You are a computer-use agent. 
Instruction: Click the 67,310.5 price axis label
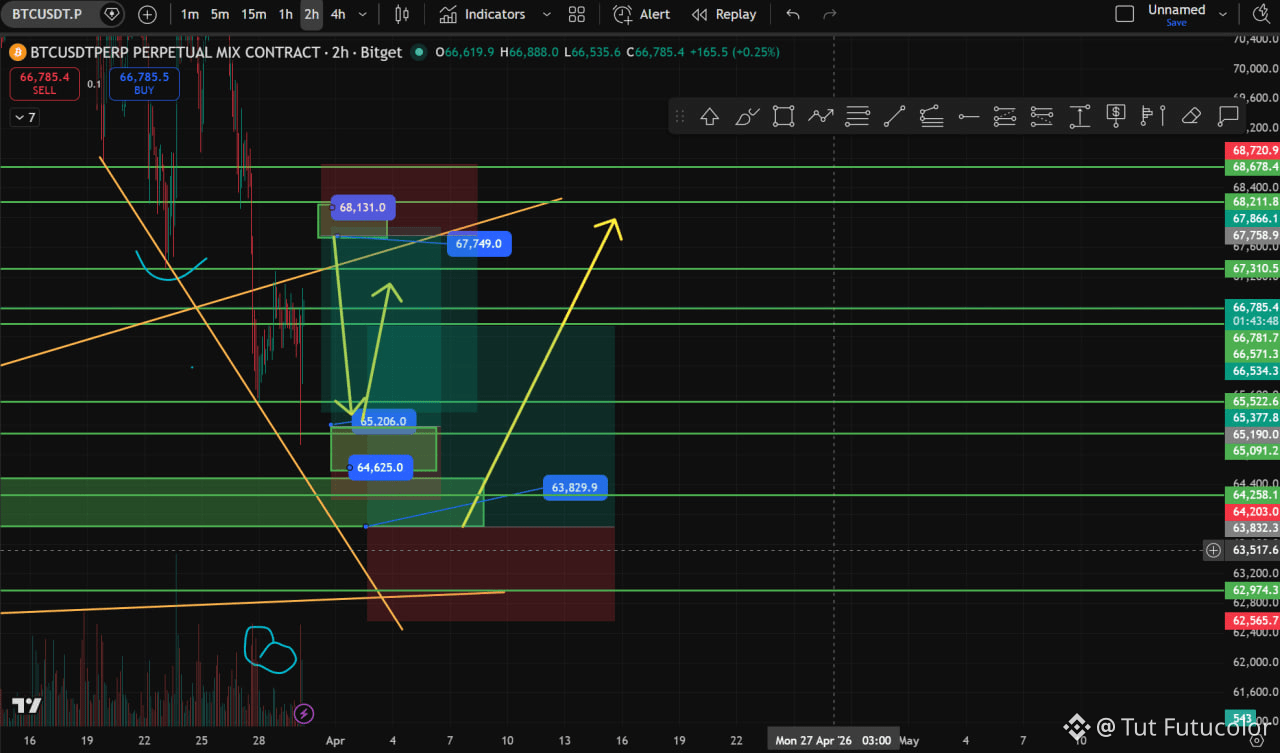(x=1252, y=269)
